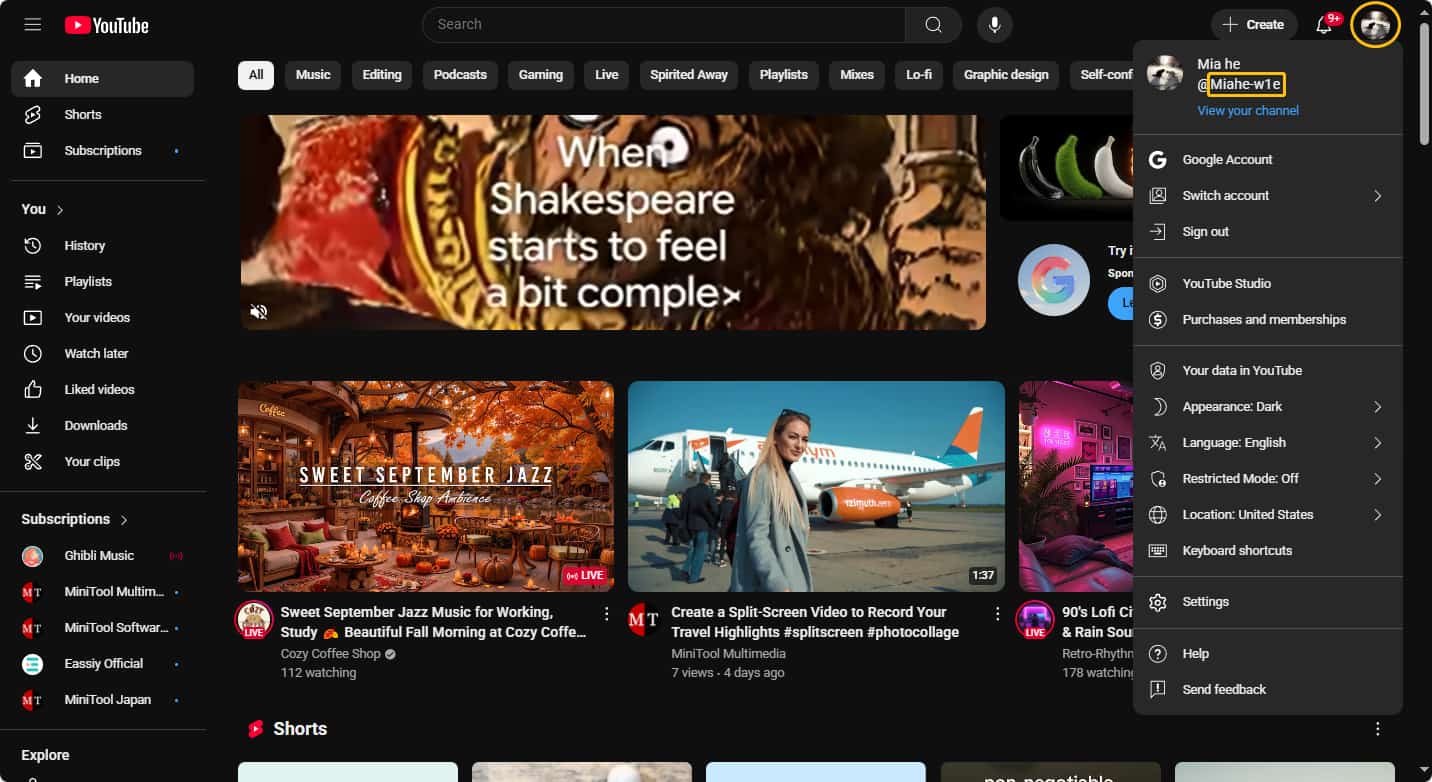Select the Live filter chip

click(607, 75)
